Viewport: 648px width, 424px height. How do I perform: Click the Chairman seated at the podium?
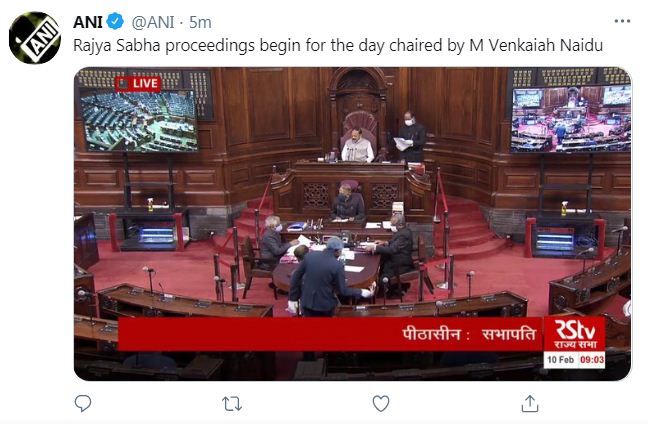357,145
